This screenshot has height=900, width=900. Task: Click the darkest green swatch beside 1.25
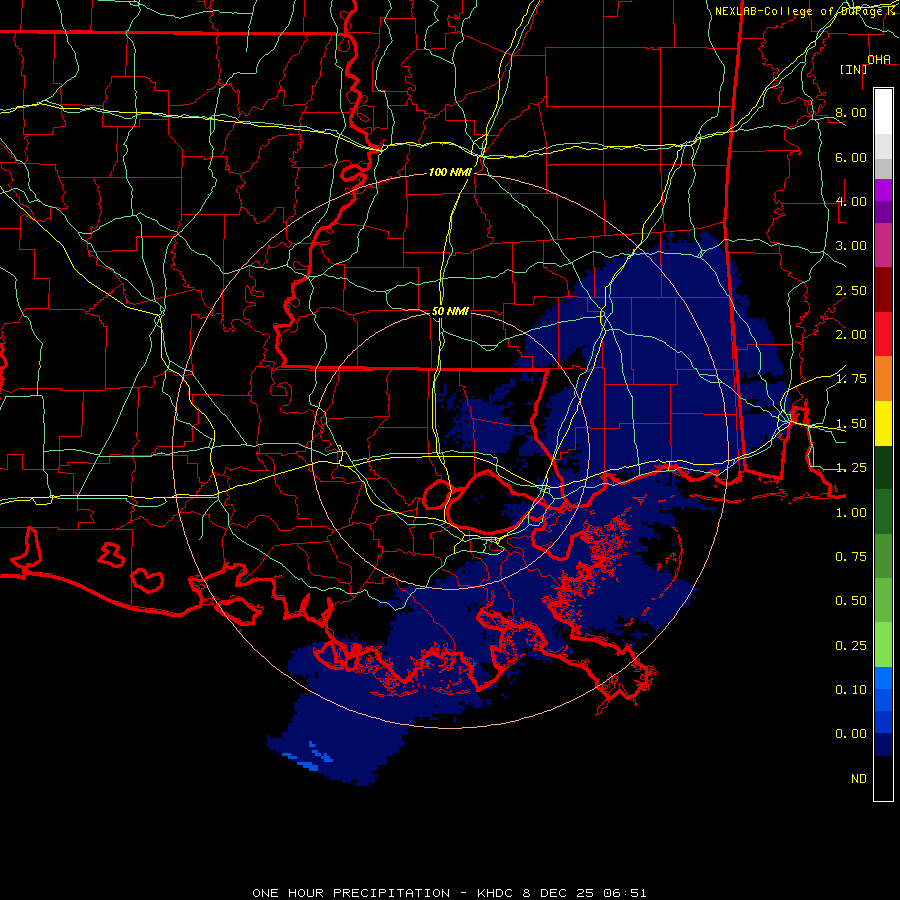pyautogui.click(x=883, y=468)
